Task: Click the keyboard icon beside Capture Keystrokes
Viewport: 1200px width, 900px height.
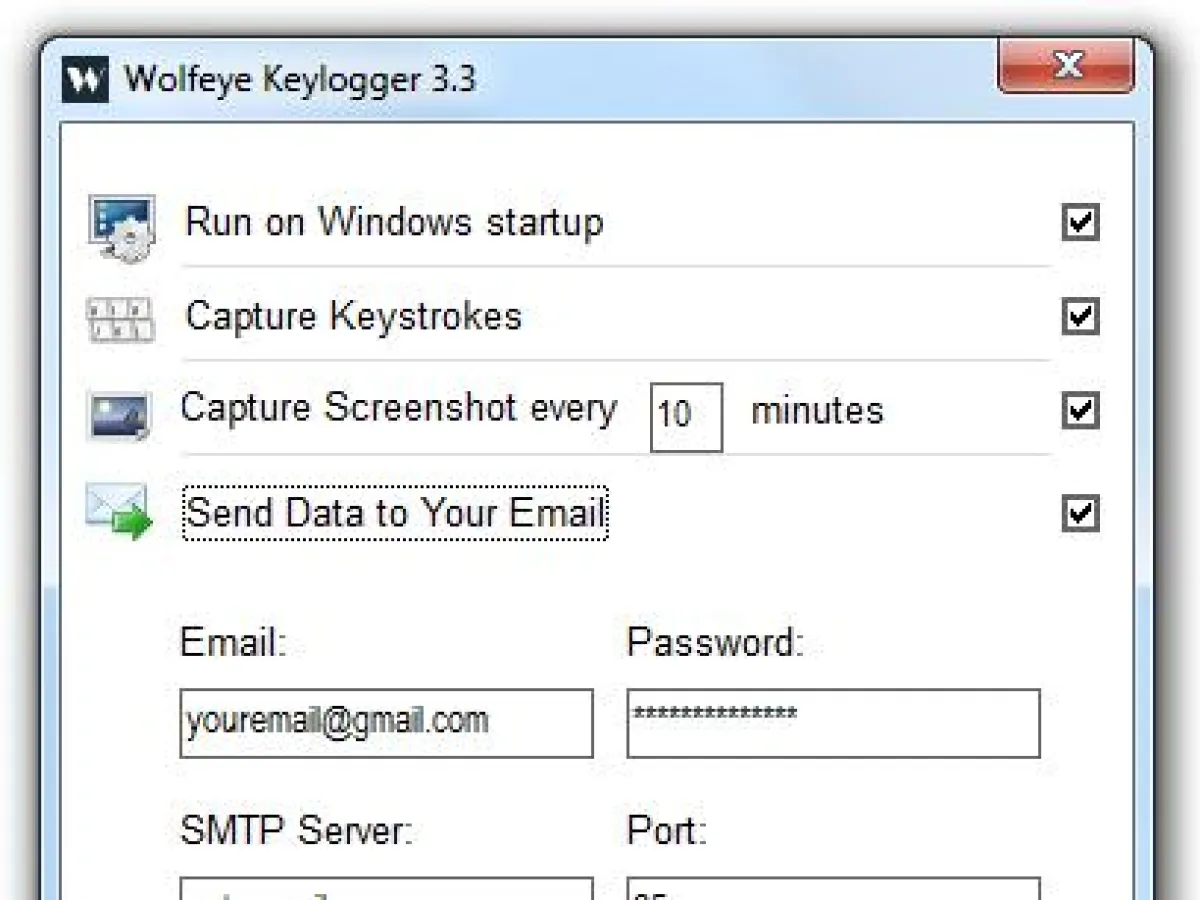Action: (x=119, y=317)
